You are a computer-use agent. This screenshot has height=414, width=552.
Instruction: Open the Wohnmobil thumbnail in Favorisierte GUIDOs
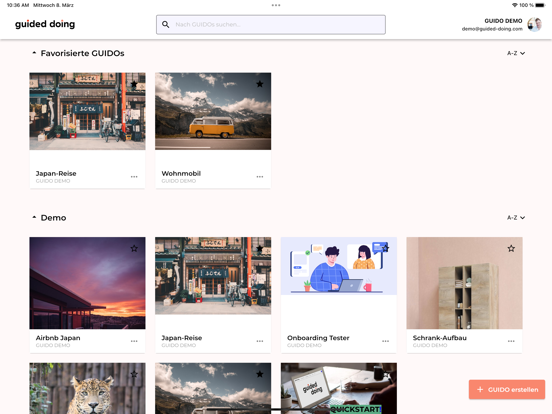tap(213, 111)
